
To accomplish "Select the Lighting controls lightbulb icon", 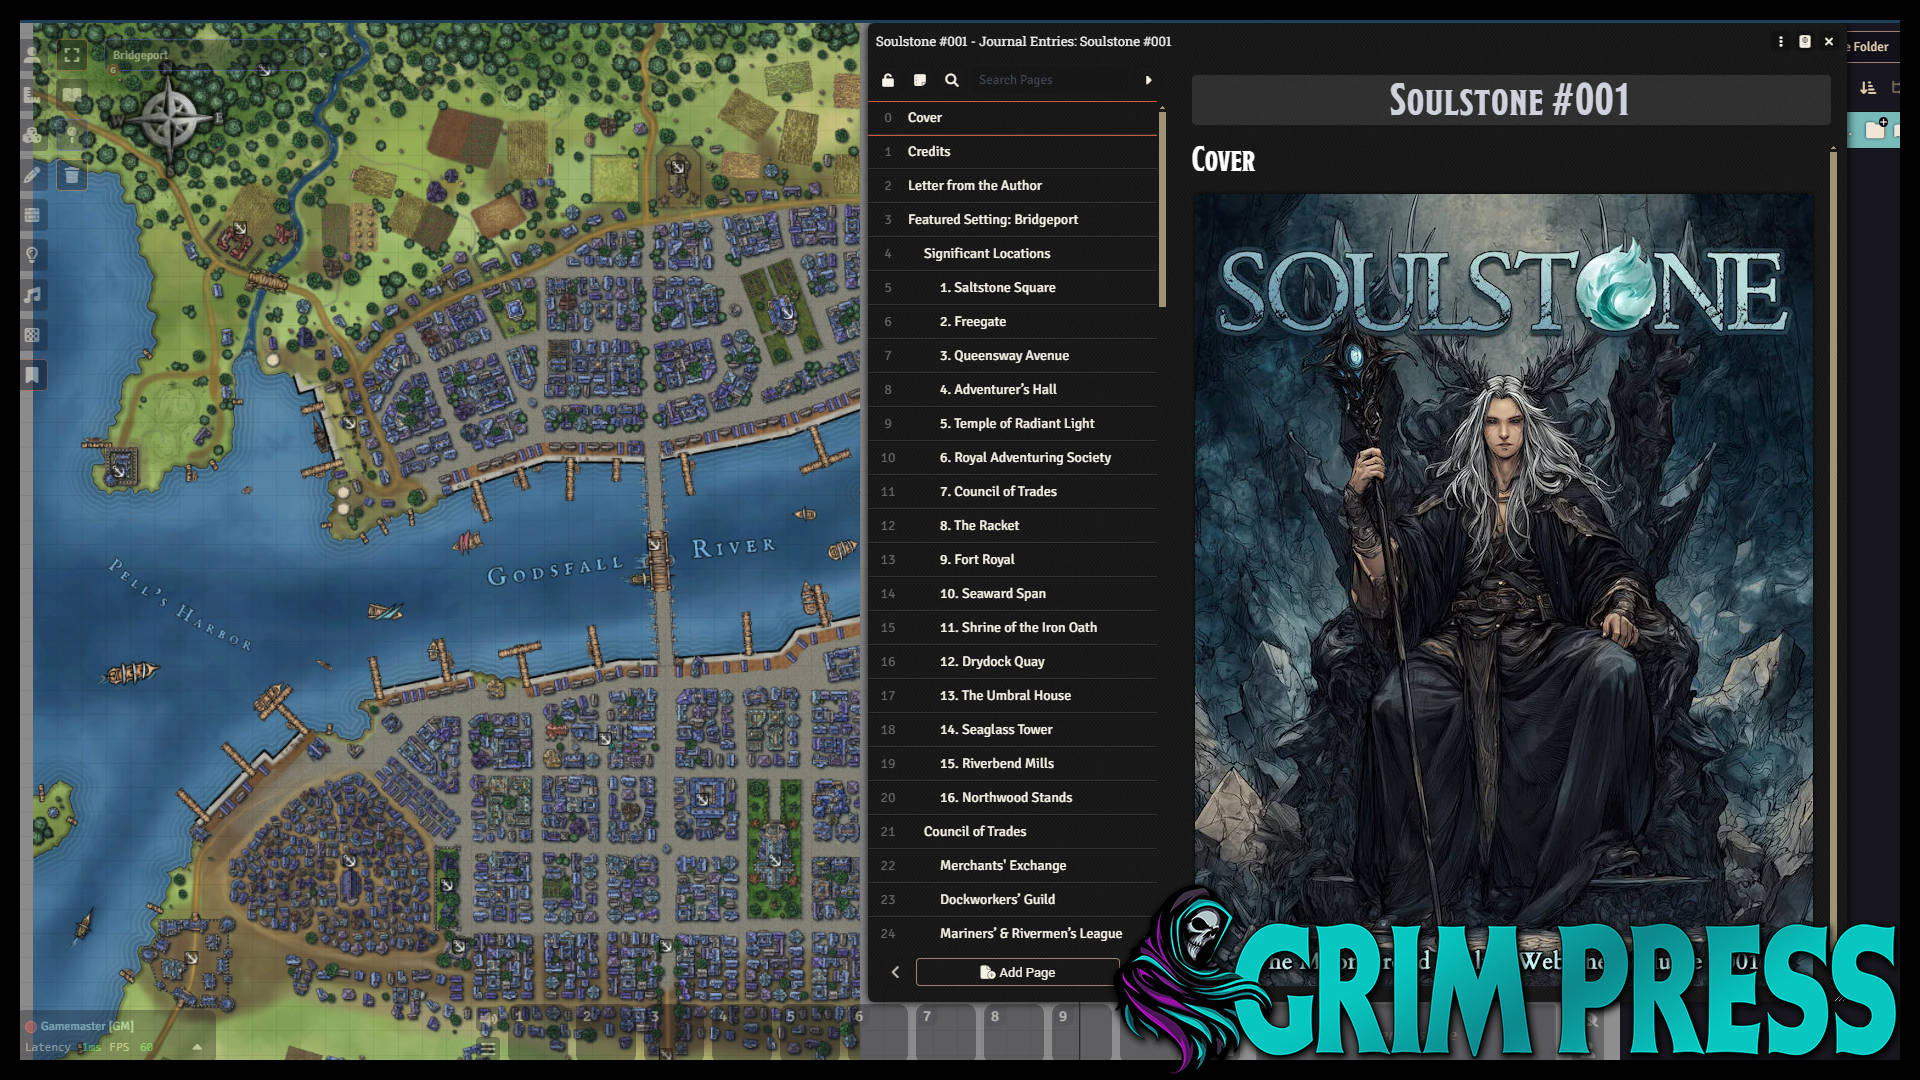I will [32, 255].
